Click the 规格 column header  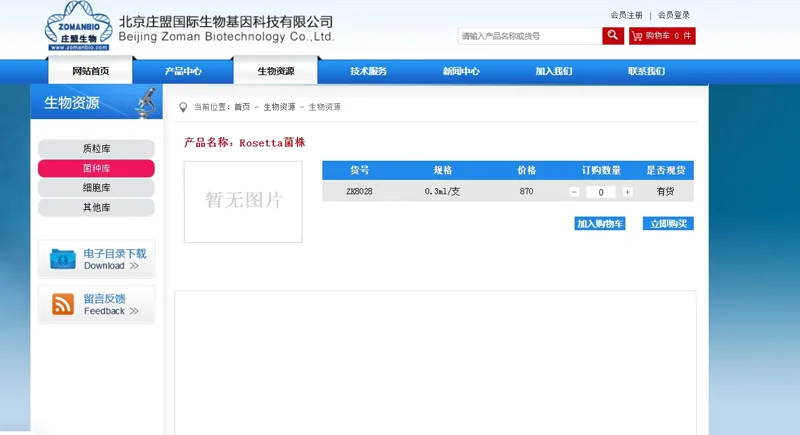point(443,170)
